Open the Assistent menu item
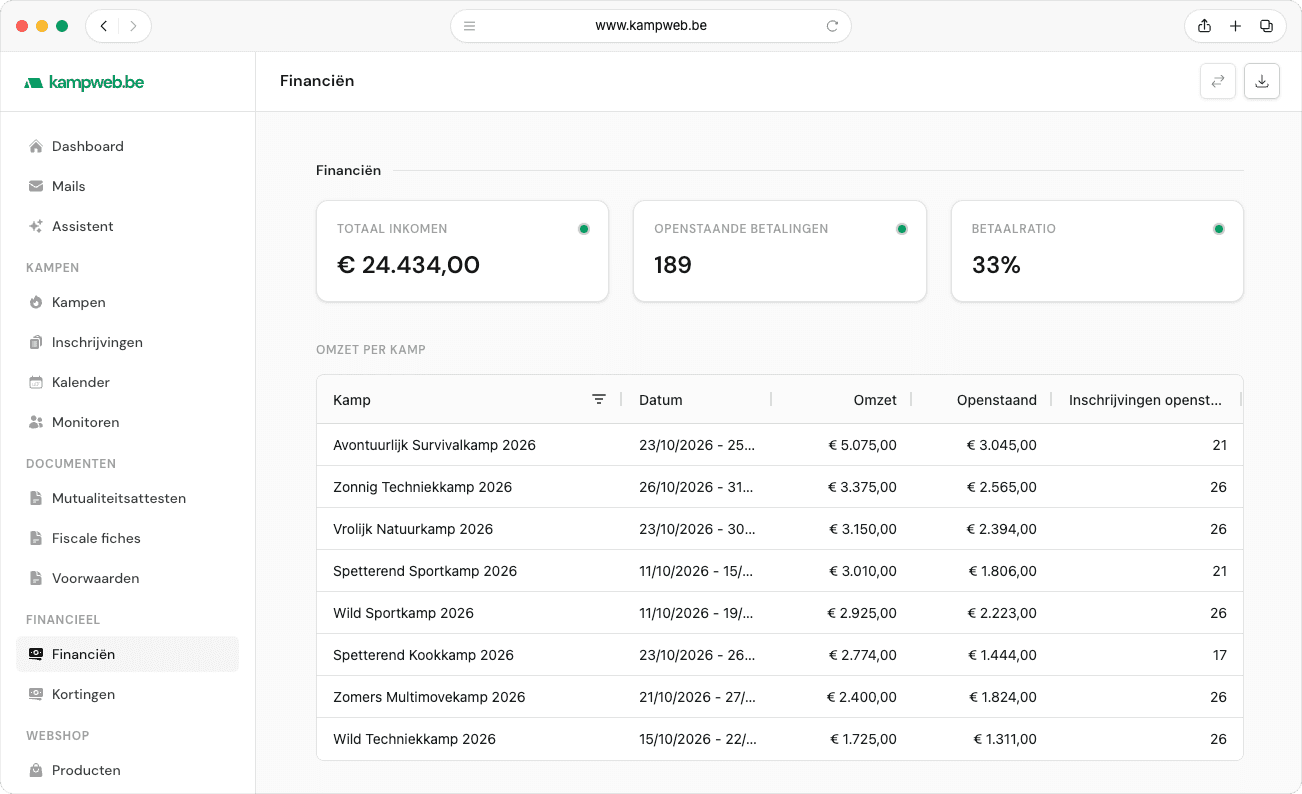The width and height of the screenshot is (1302, 794). [x=127, y=226]
